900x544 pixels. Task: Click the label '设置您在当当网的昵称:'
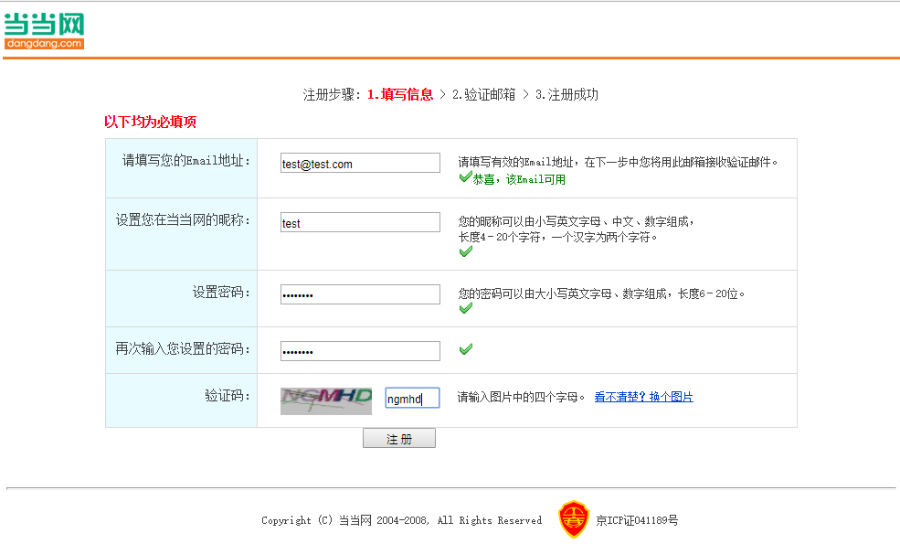point(183,220)
